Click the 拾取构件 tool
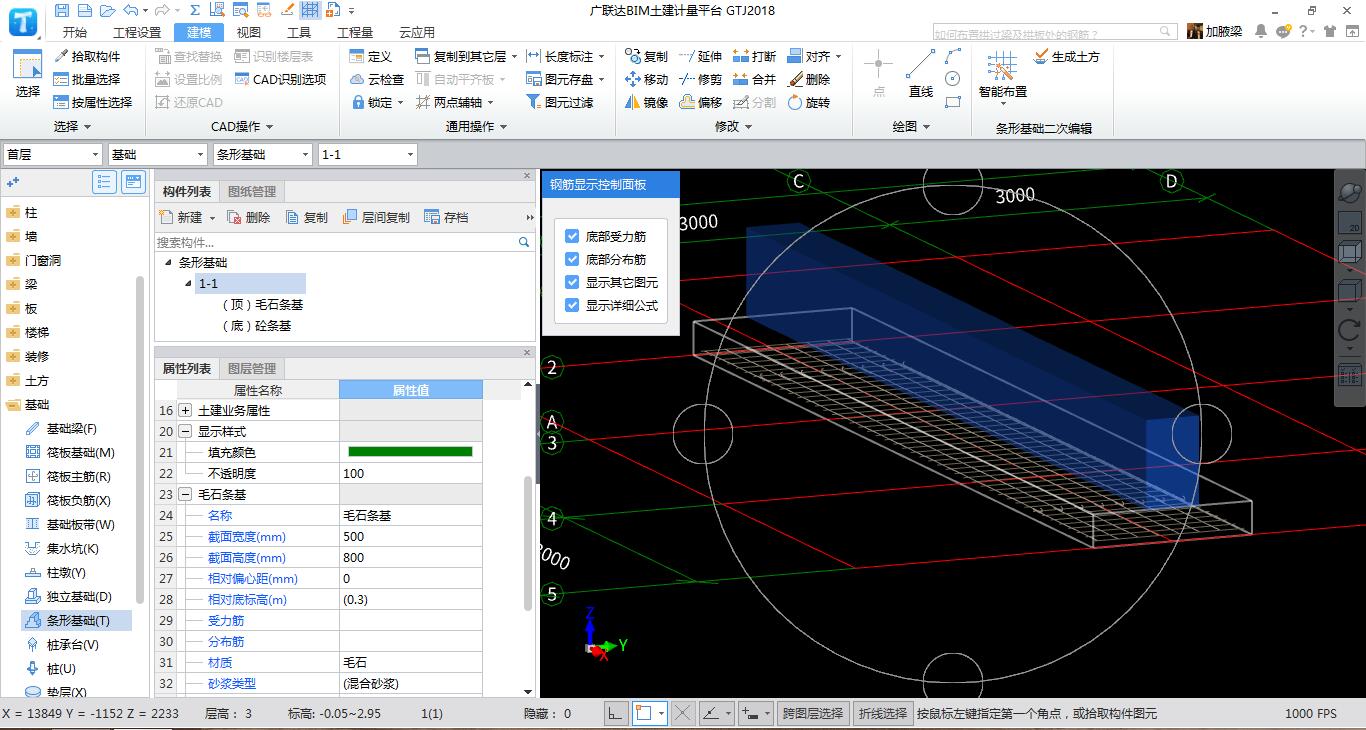Screen dimensions: 1366x730 87,56
